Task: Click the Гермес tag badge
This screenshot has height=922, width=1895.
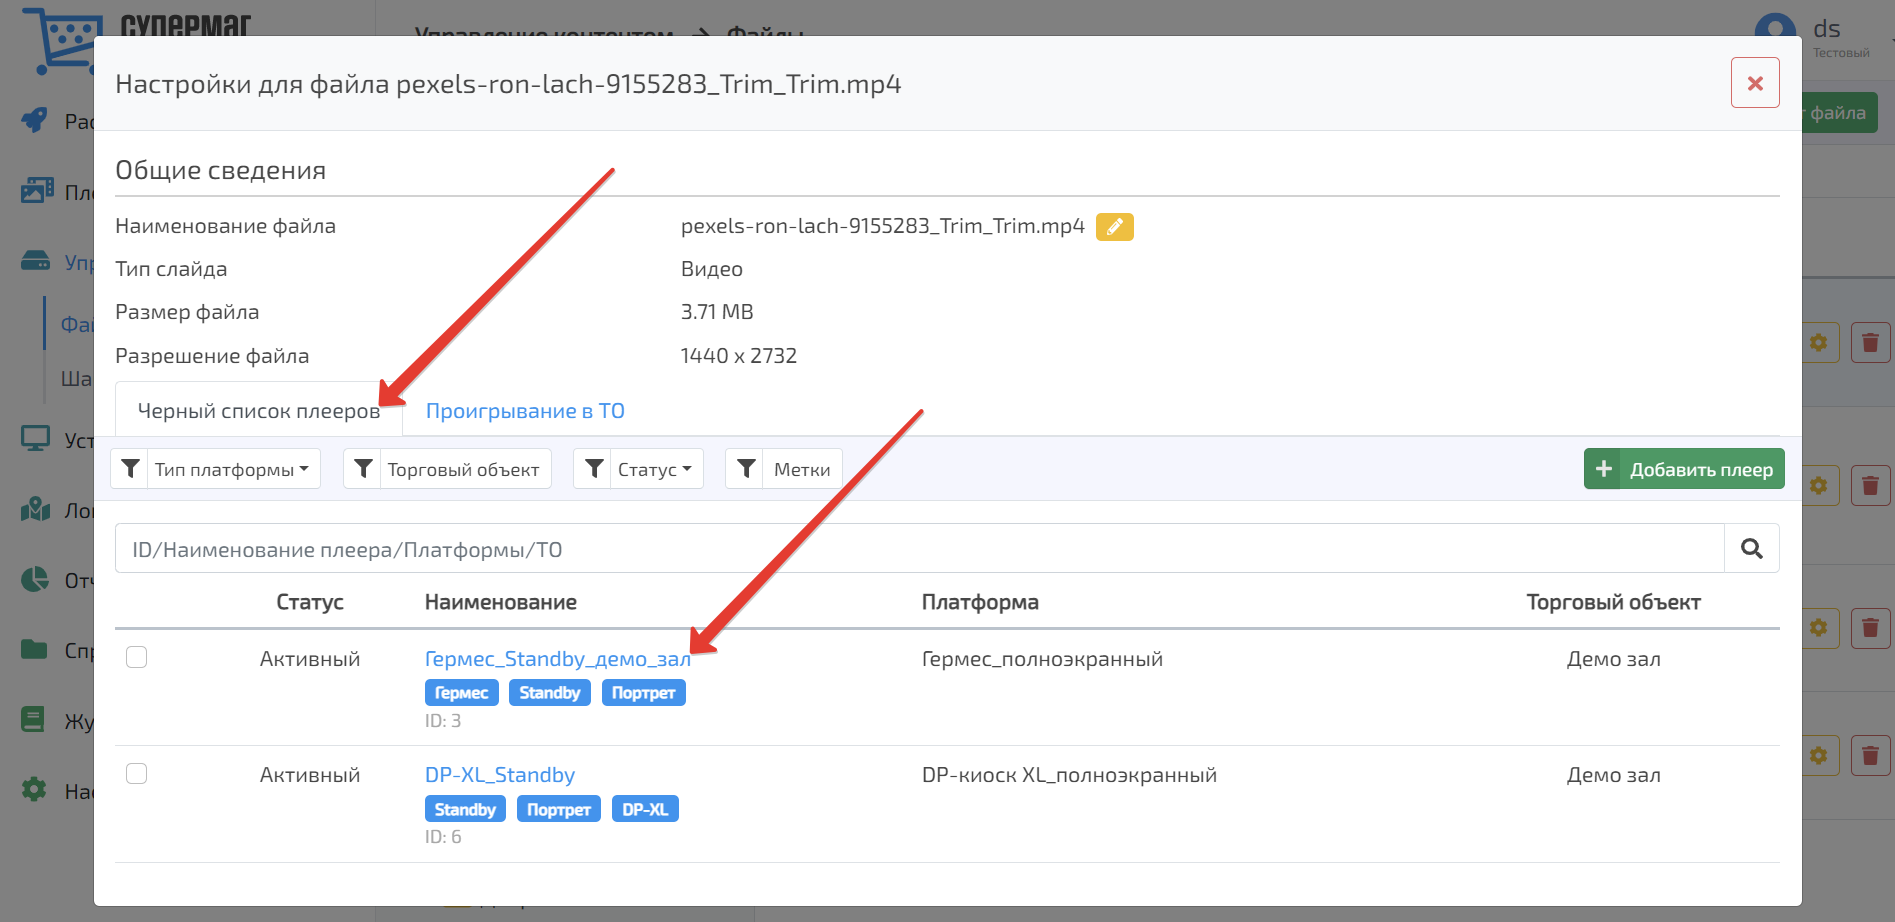Action: point(462,693)
